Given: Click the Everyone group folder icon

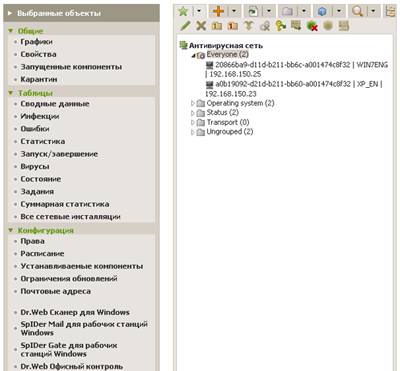Looking at the screenshot, I should click(x=201, y=55).
